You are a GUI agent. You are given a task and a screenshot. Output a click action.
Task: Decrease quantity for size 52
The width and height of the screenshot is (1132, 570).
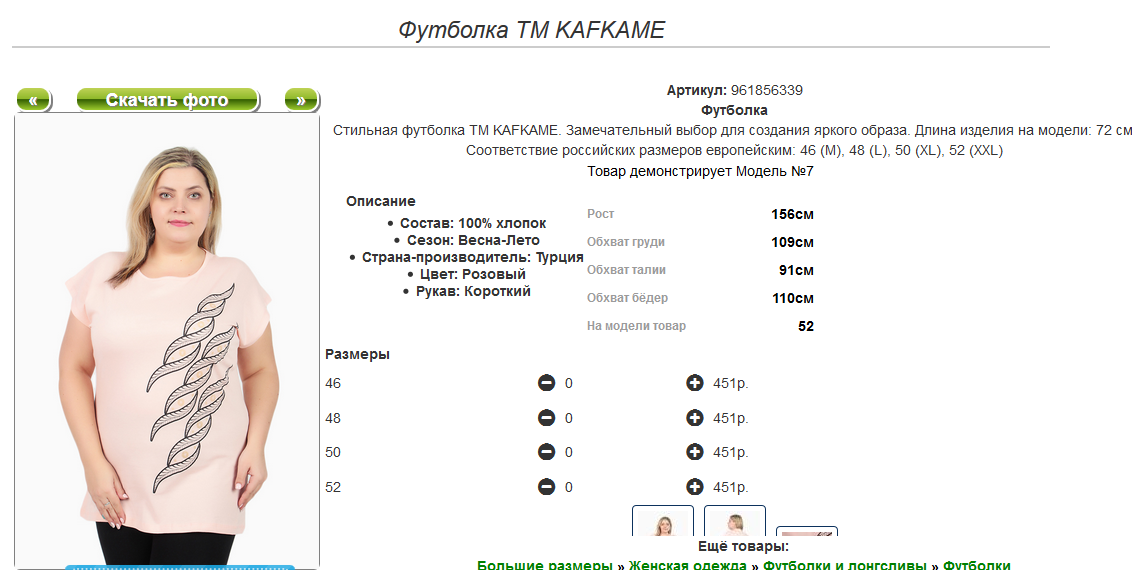pos(547,487)
